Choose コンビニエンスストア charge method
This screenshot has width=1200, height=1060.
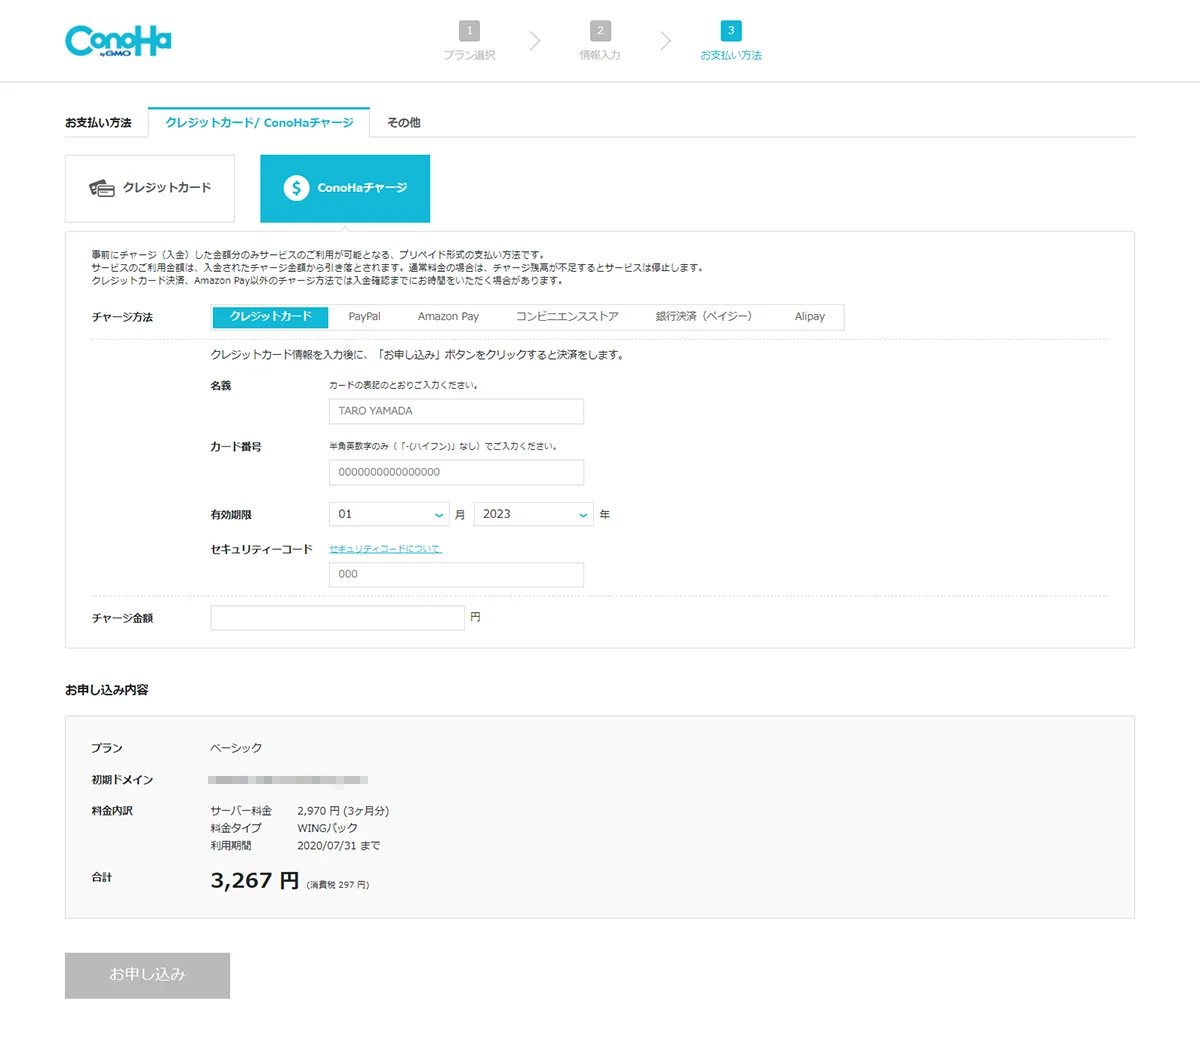567,317
